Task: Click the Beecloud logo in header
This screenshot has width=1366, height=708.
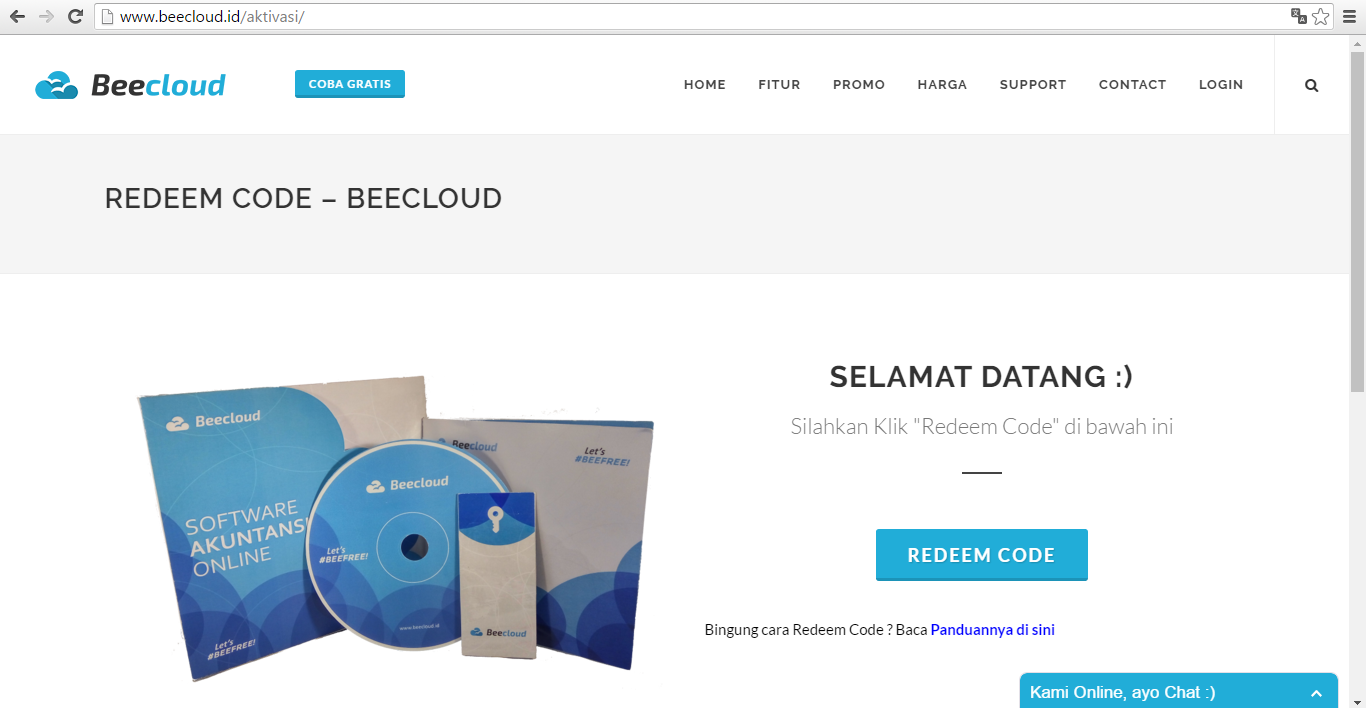Action: click(x=130, y=85)
